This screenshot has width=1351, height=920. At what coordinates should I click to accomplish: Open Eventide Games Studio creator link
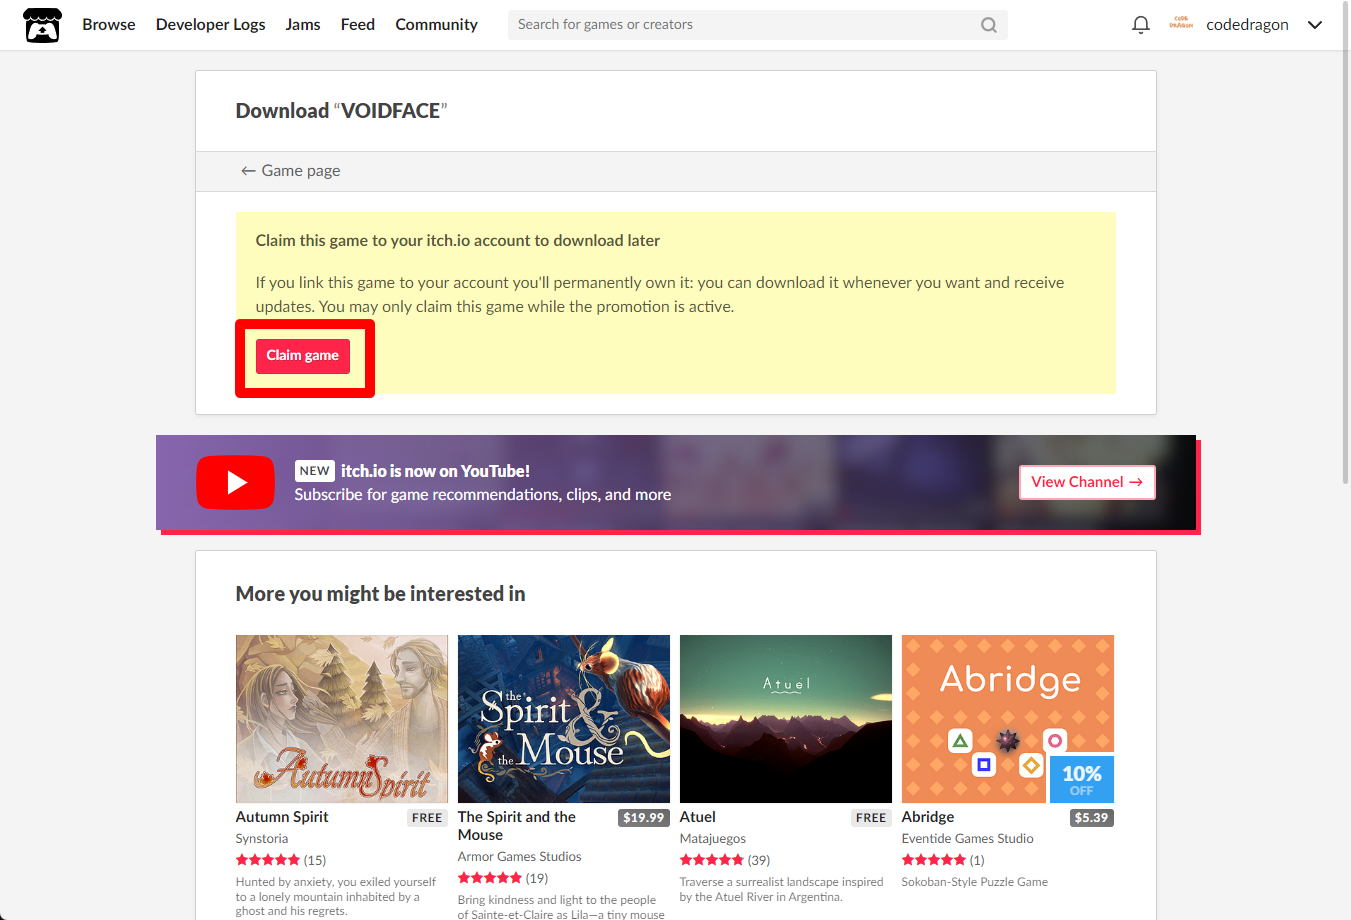(968, 839)
